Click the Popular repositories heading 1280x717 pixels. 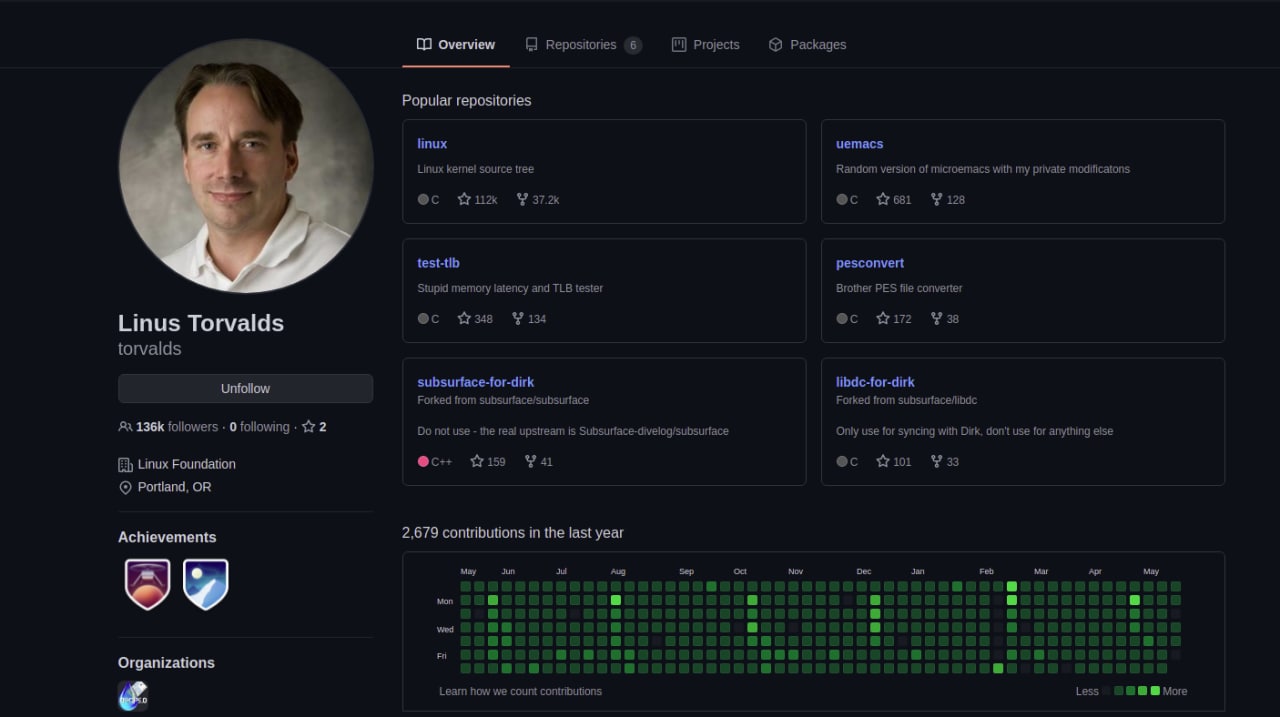[467, 101]
